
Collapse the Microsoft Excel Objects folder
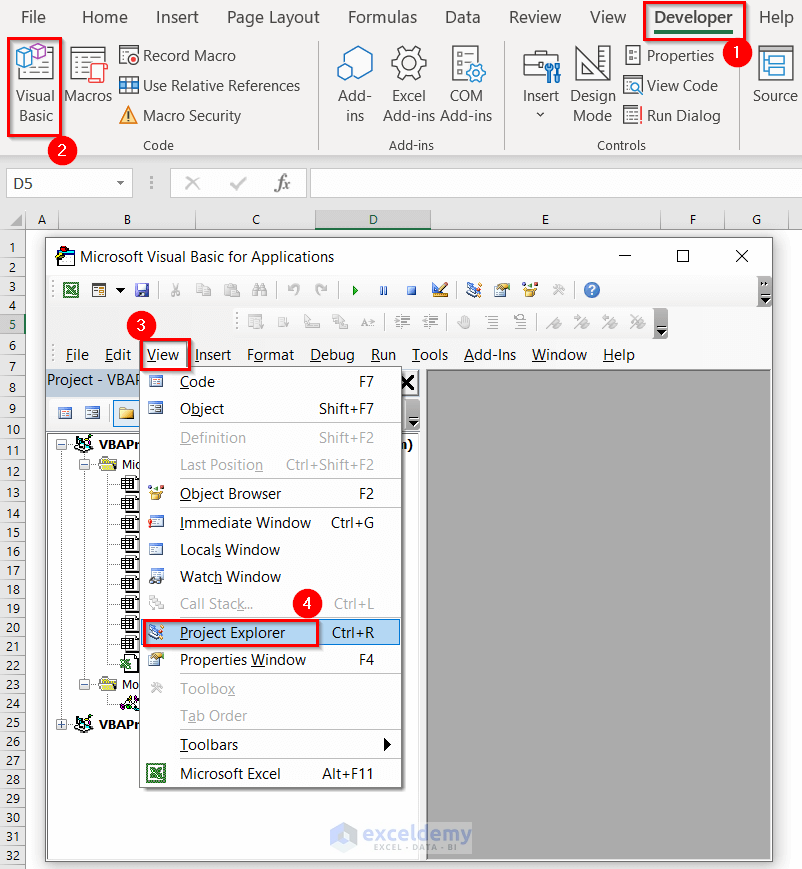[x=84, y=464]
